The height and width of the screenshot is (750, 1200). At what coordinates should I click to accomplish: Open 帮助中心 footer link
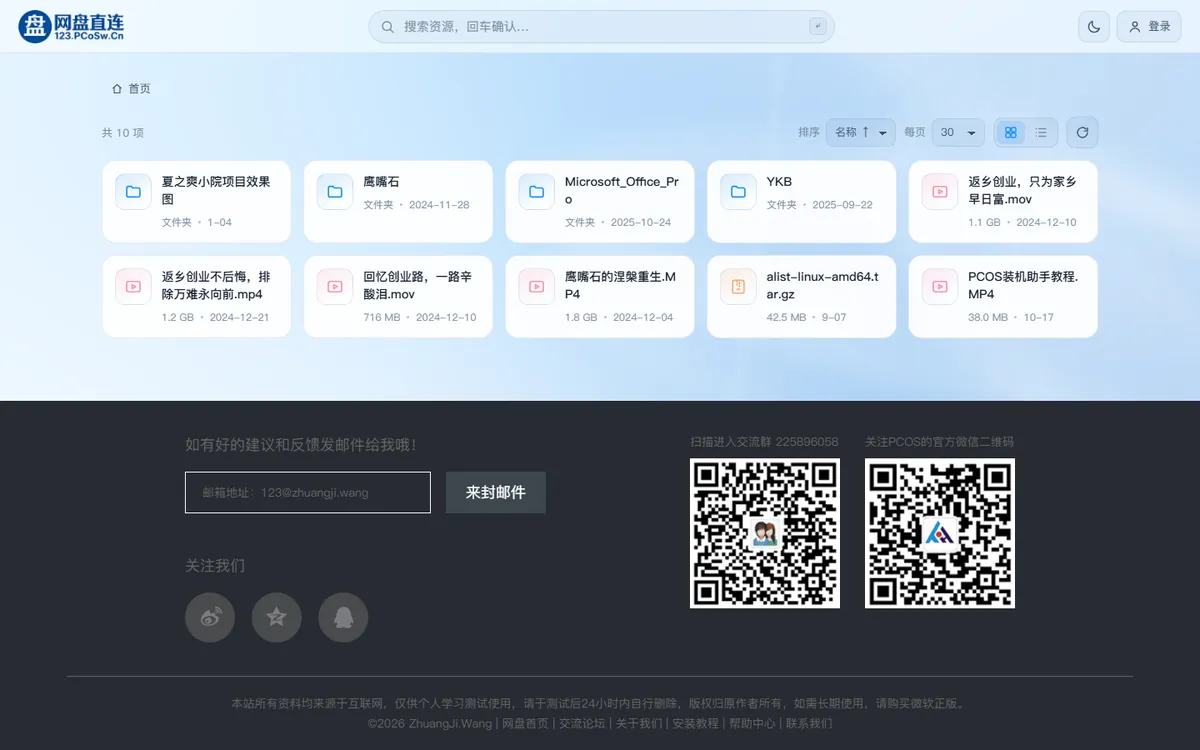tap(752, 723)
